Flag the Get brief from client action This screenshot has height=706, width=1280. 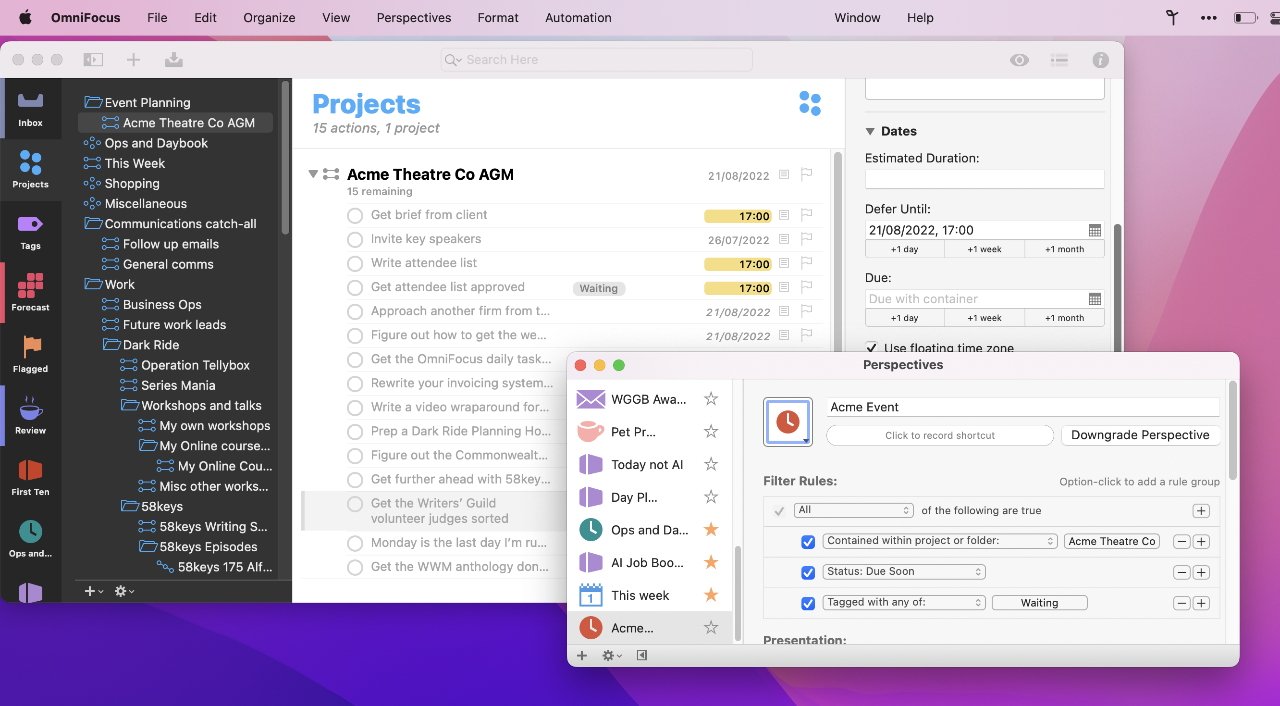[806, 215]
